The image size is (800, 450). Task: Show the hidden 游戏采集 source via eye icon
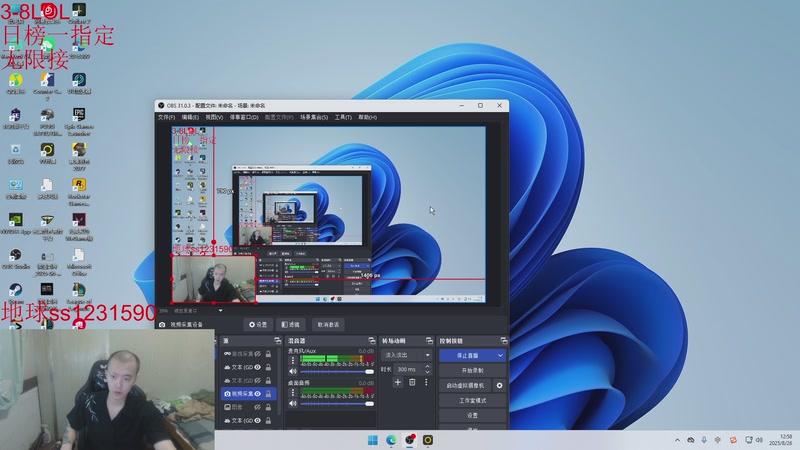tap(258, 354)
